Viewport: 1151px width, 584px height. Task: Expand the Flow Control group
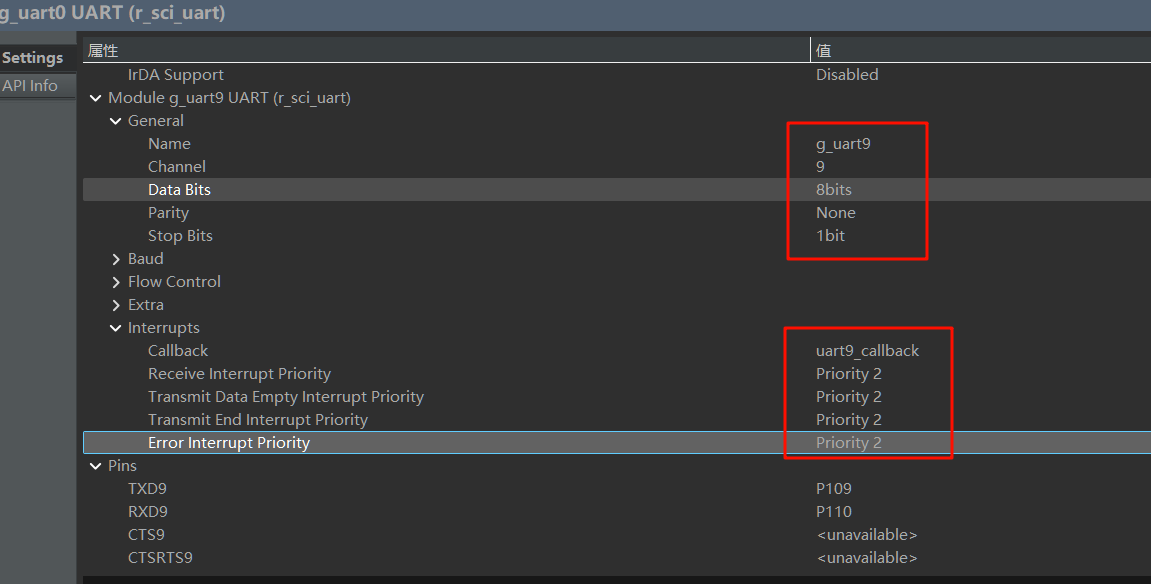(x=115, y=282)
